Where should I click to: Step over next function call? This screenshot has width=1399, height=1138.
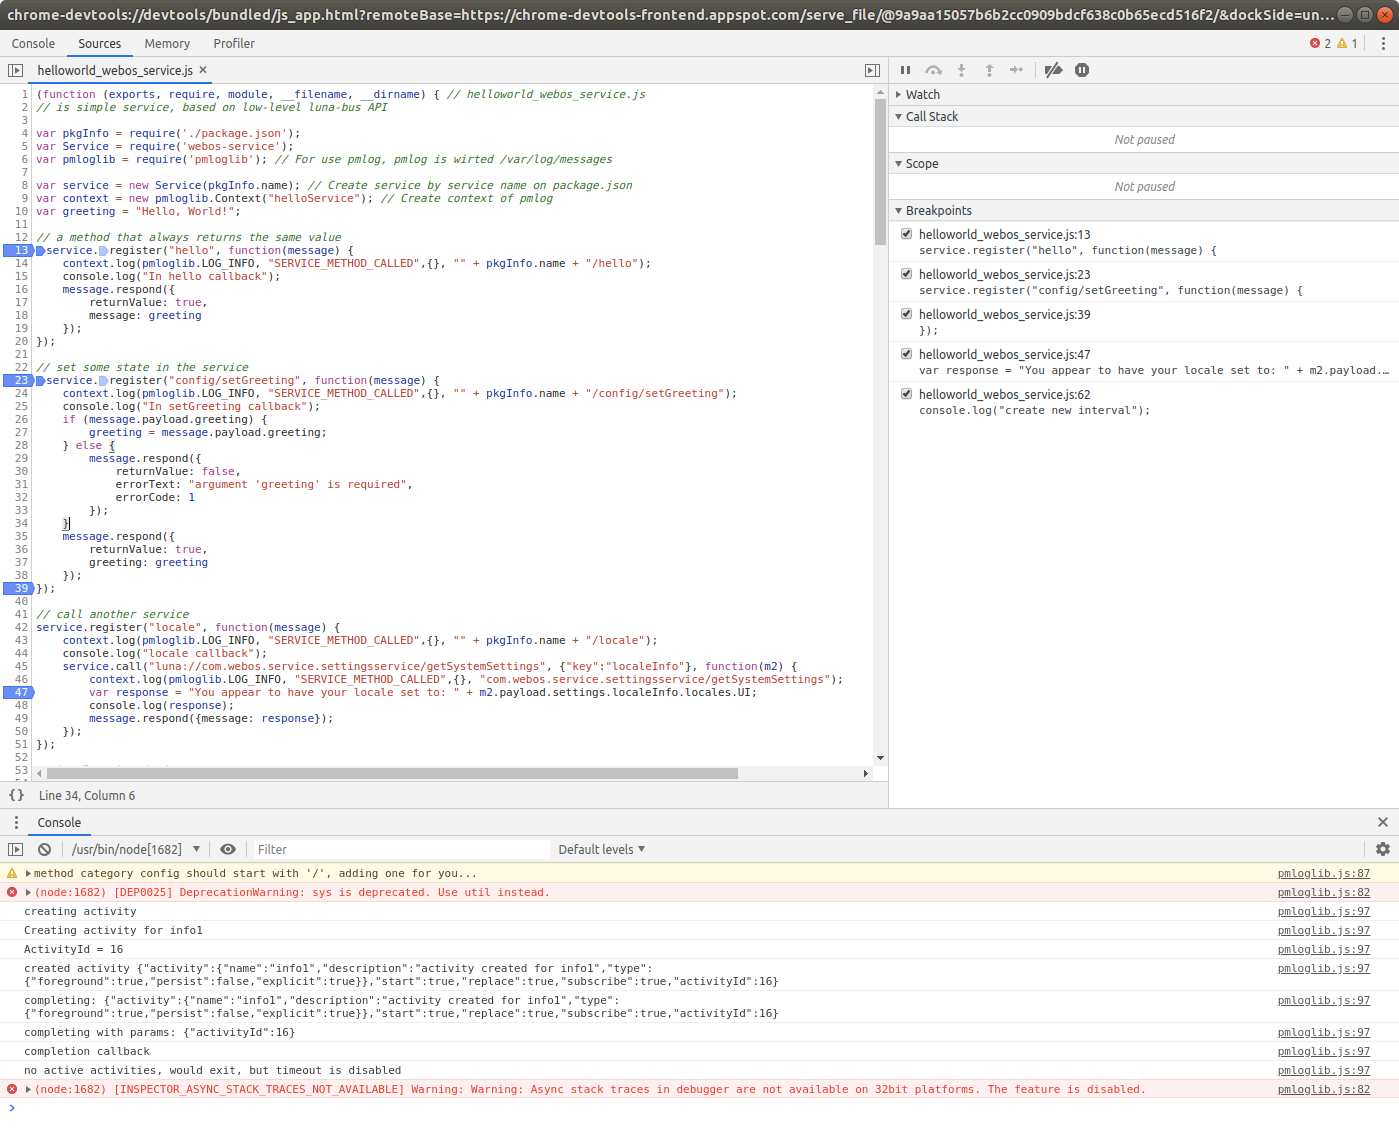coord(933,70)
